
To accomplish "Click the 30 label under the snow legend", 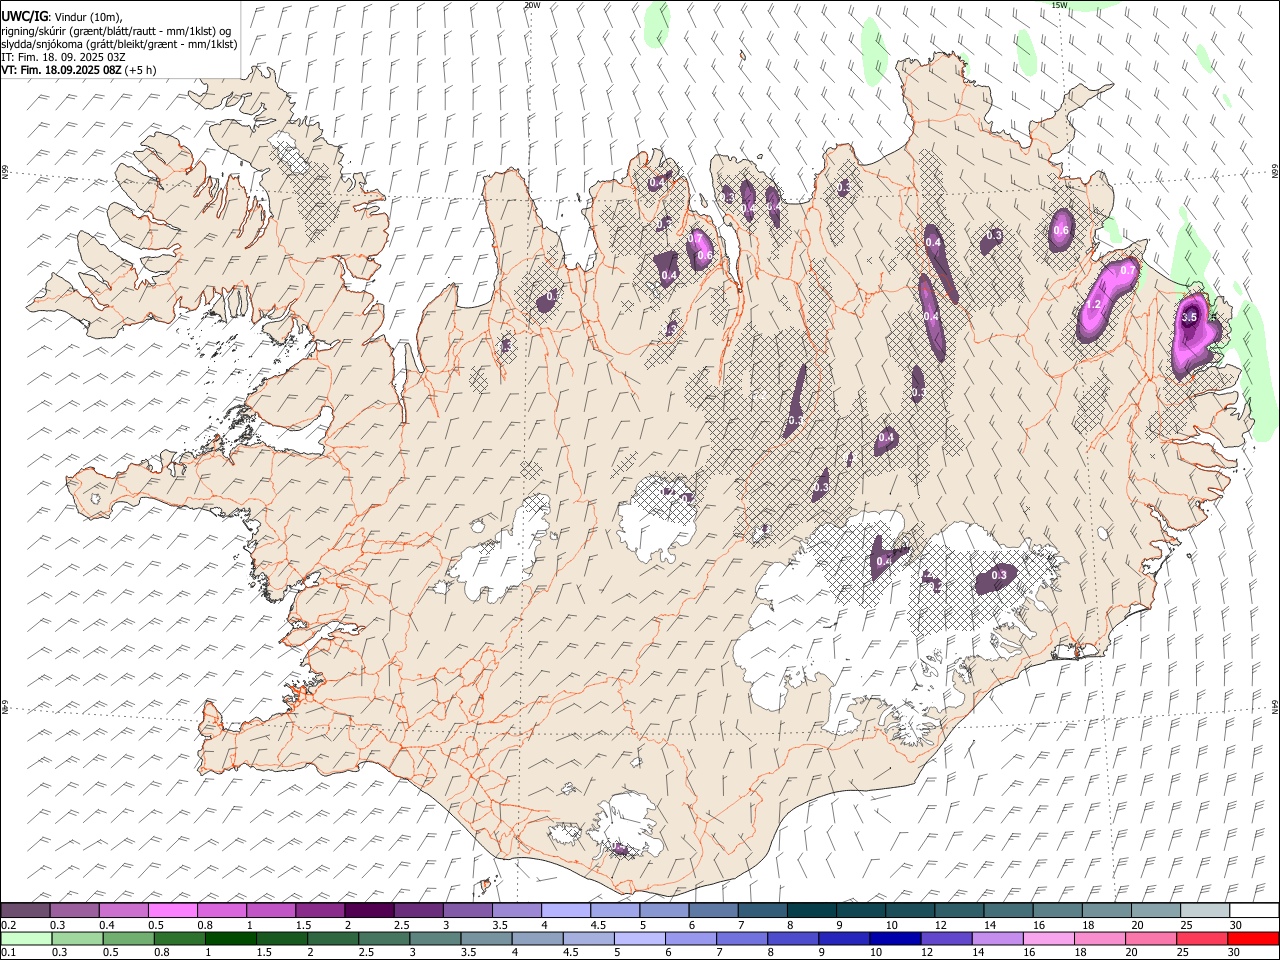I will tap(1236, 925).
